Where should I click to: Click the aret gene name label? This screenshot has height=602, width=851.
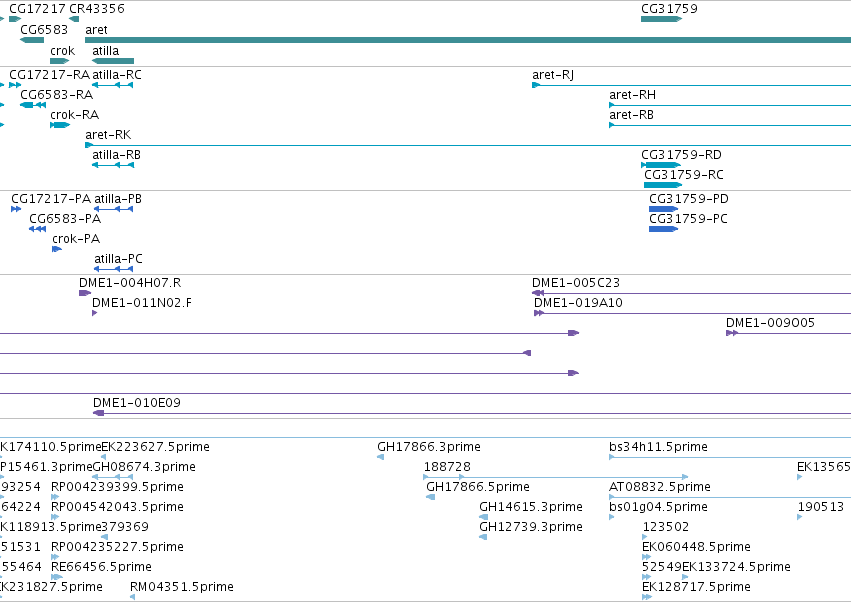tap(96, 30)
